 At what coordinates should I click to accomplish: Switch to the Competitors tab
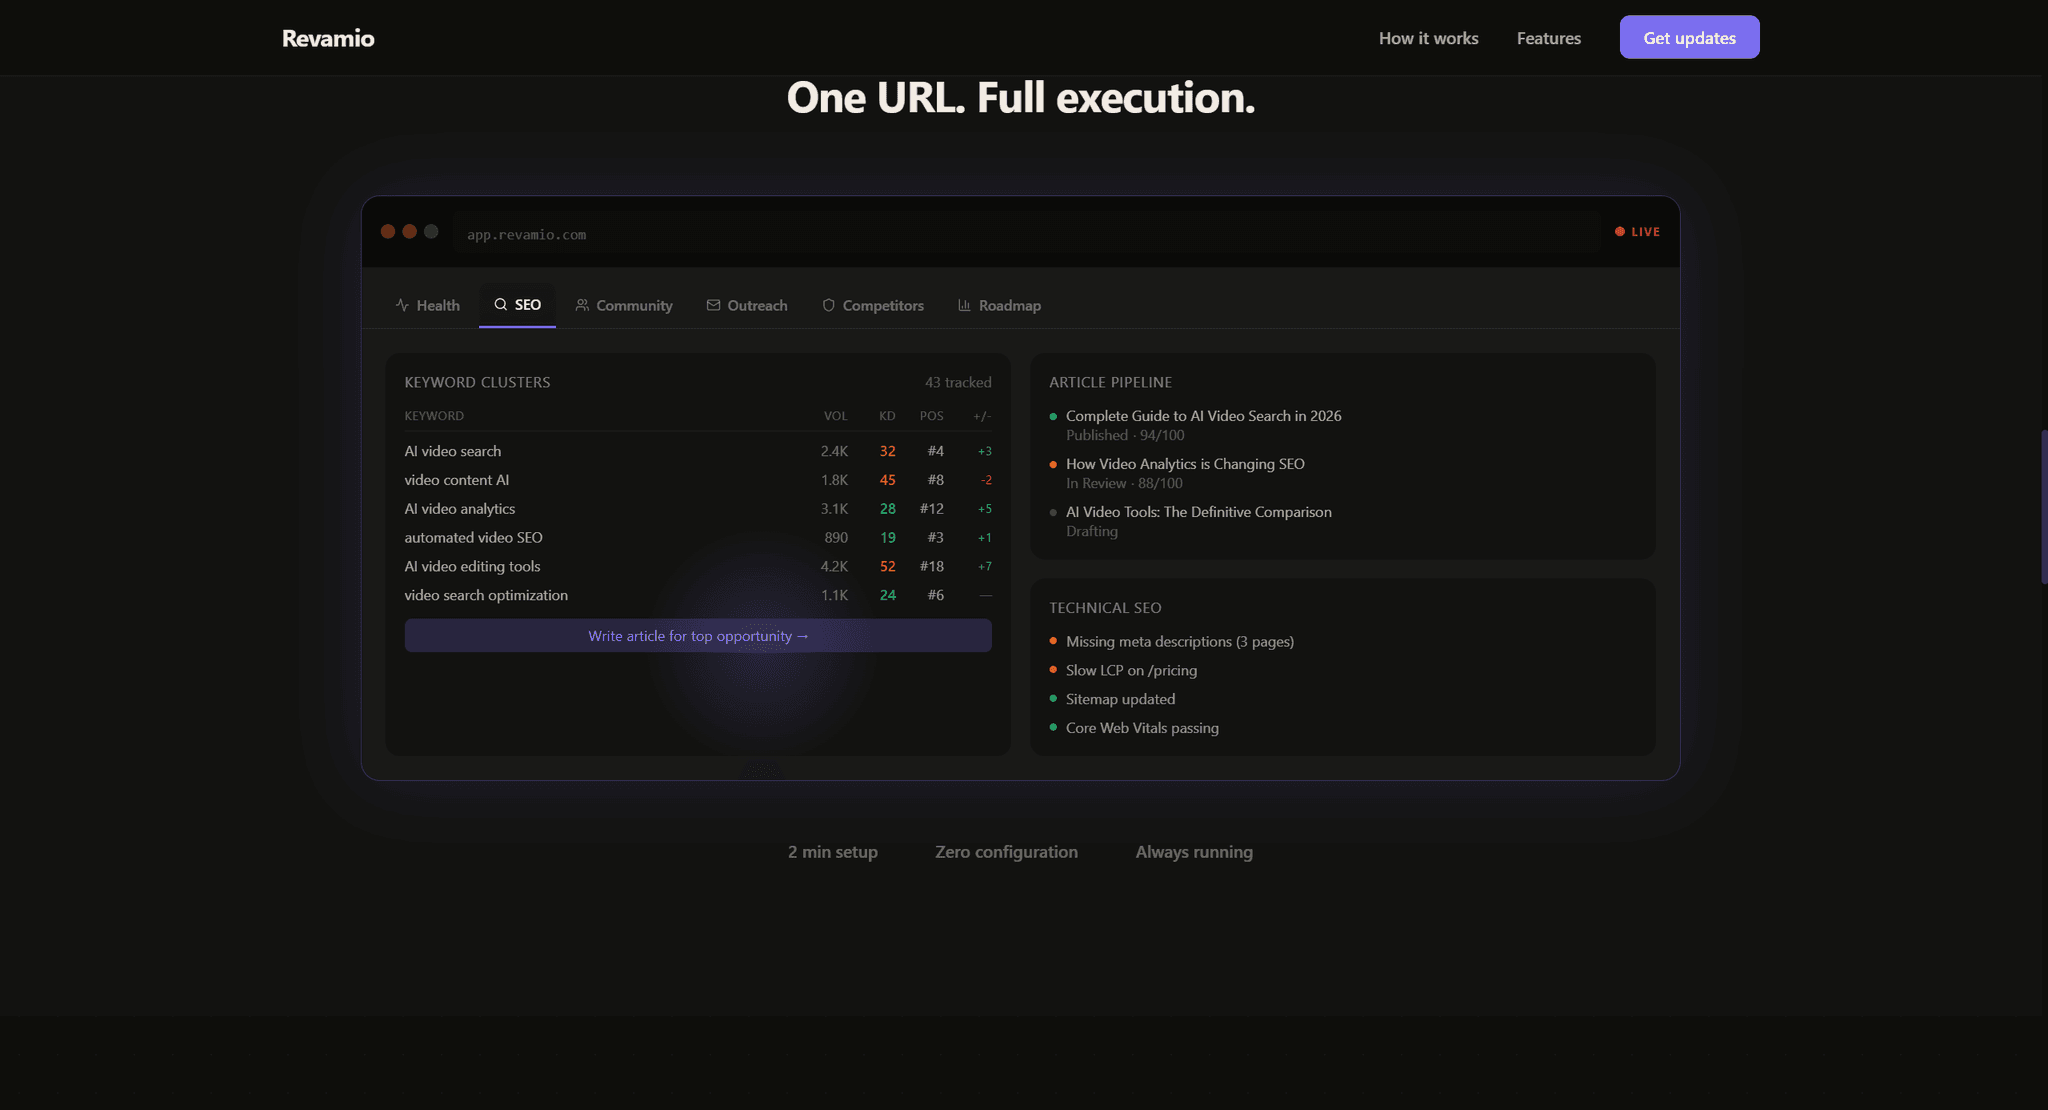tap(873, 305)
